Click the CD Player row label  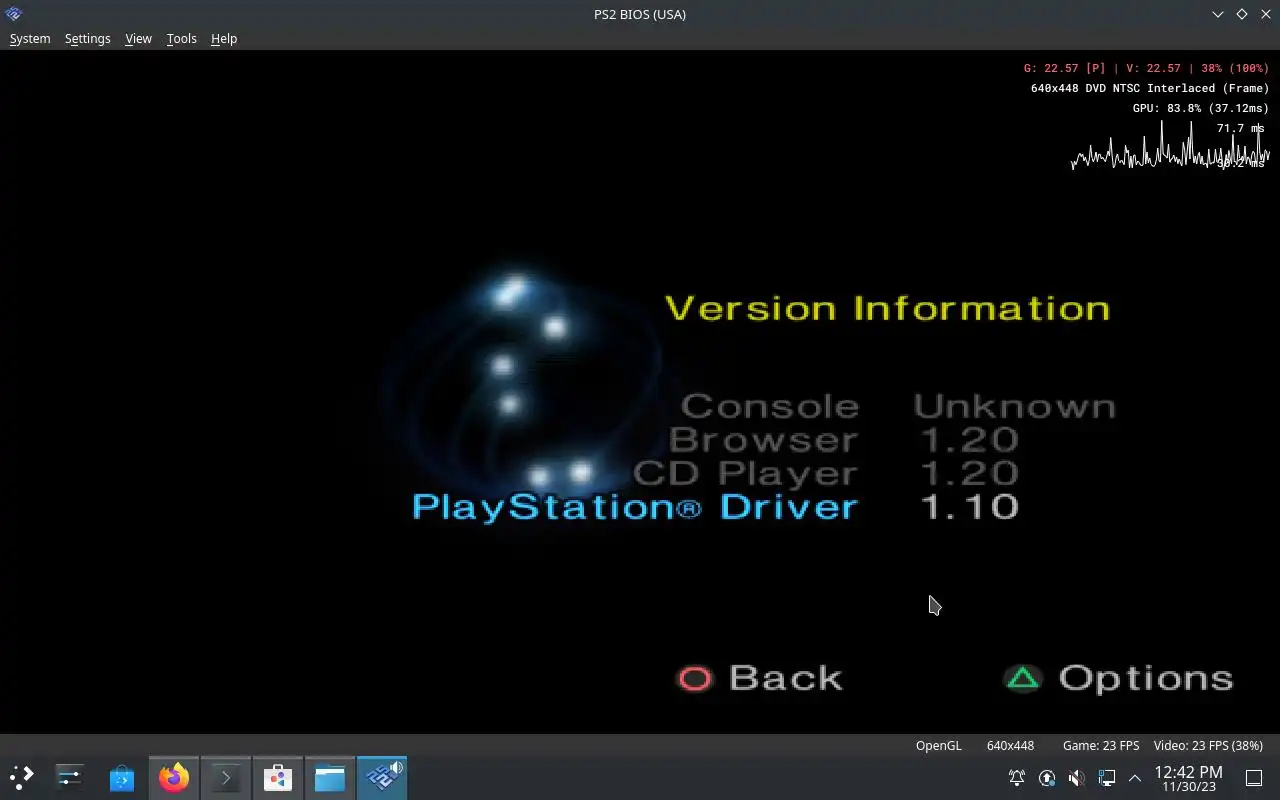745,473
